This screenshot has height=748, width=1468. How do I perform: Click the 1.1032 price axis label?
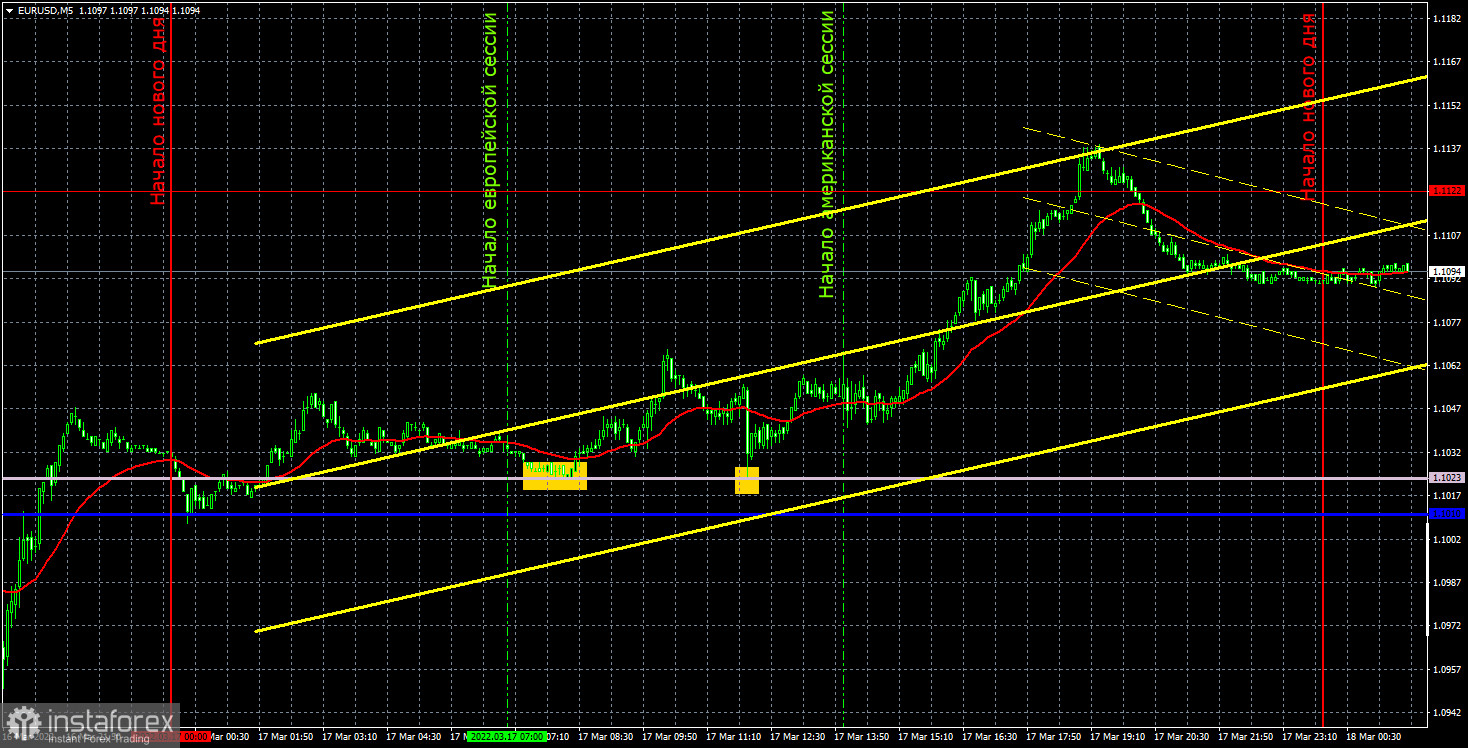click(1445, 453)
